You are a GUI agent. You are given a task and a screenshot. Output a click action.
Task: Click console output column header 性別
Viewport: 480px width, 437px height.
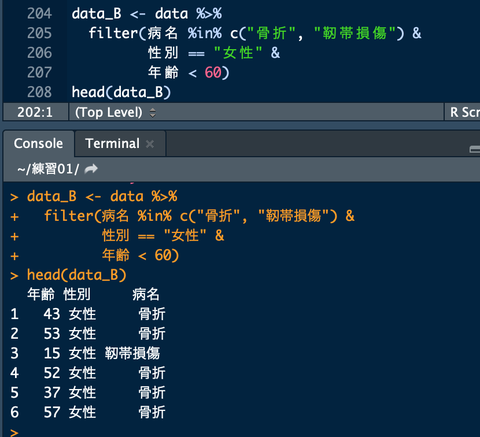pyautogui.click(x=77, y=294)
